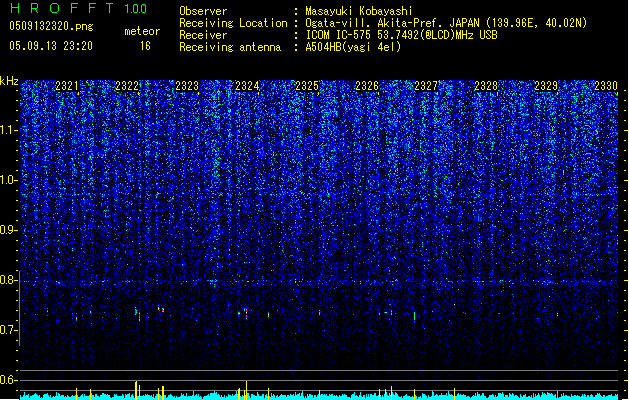This screenshot has height=400, width=629.
Task: Click the 'Observer' field label
Action: point(203,11)
